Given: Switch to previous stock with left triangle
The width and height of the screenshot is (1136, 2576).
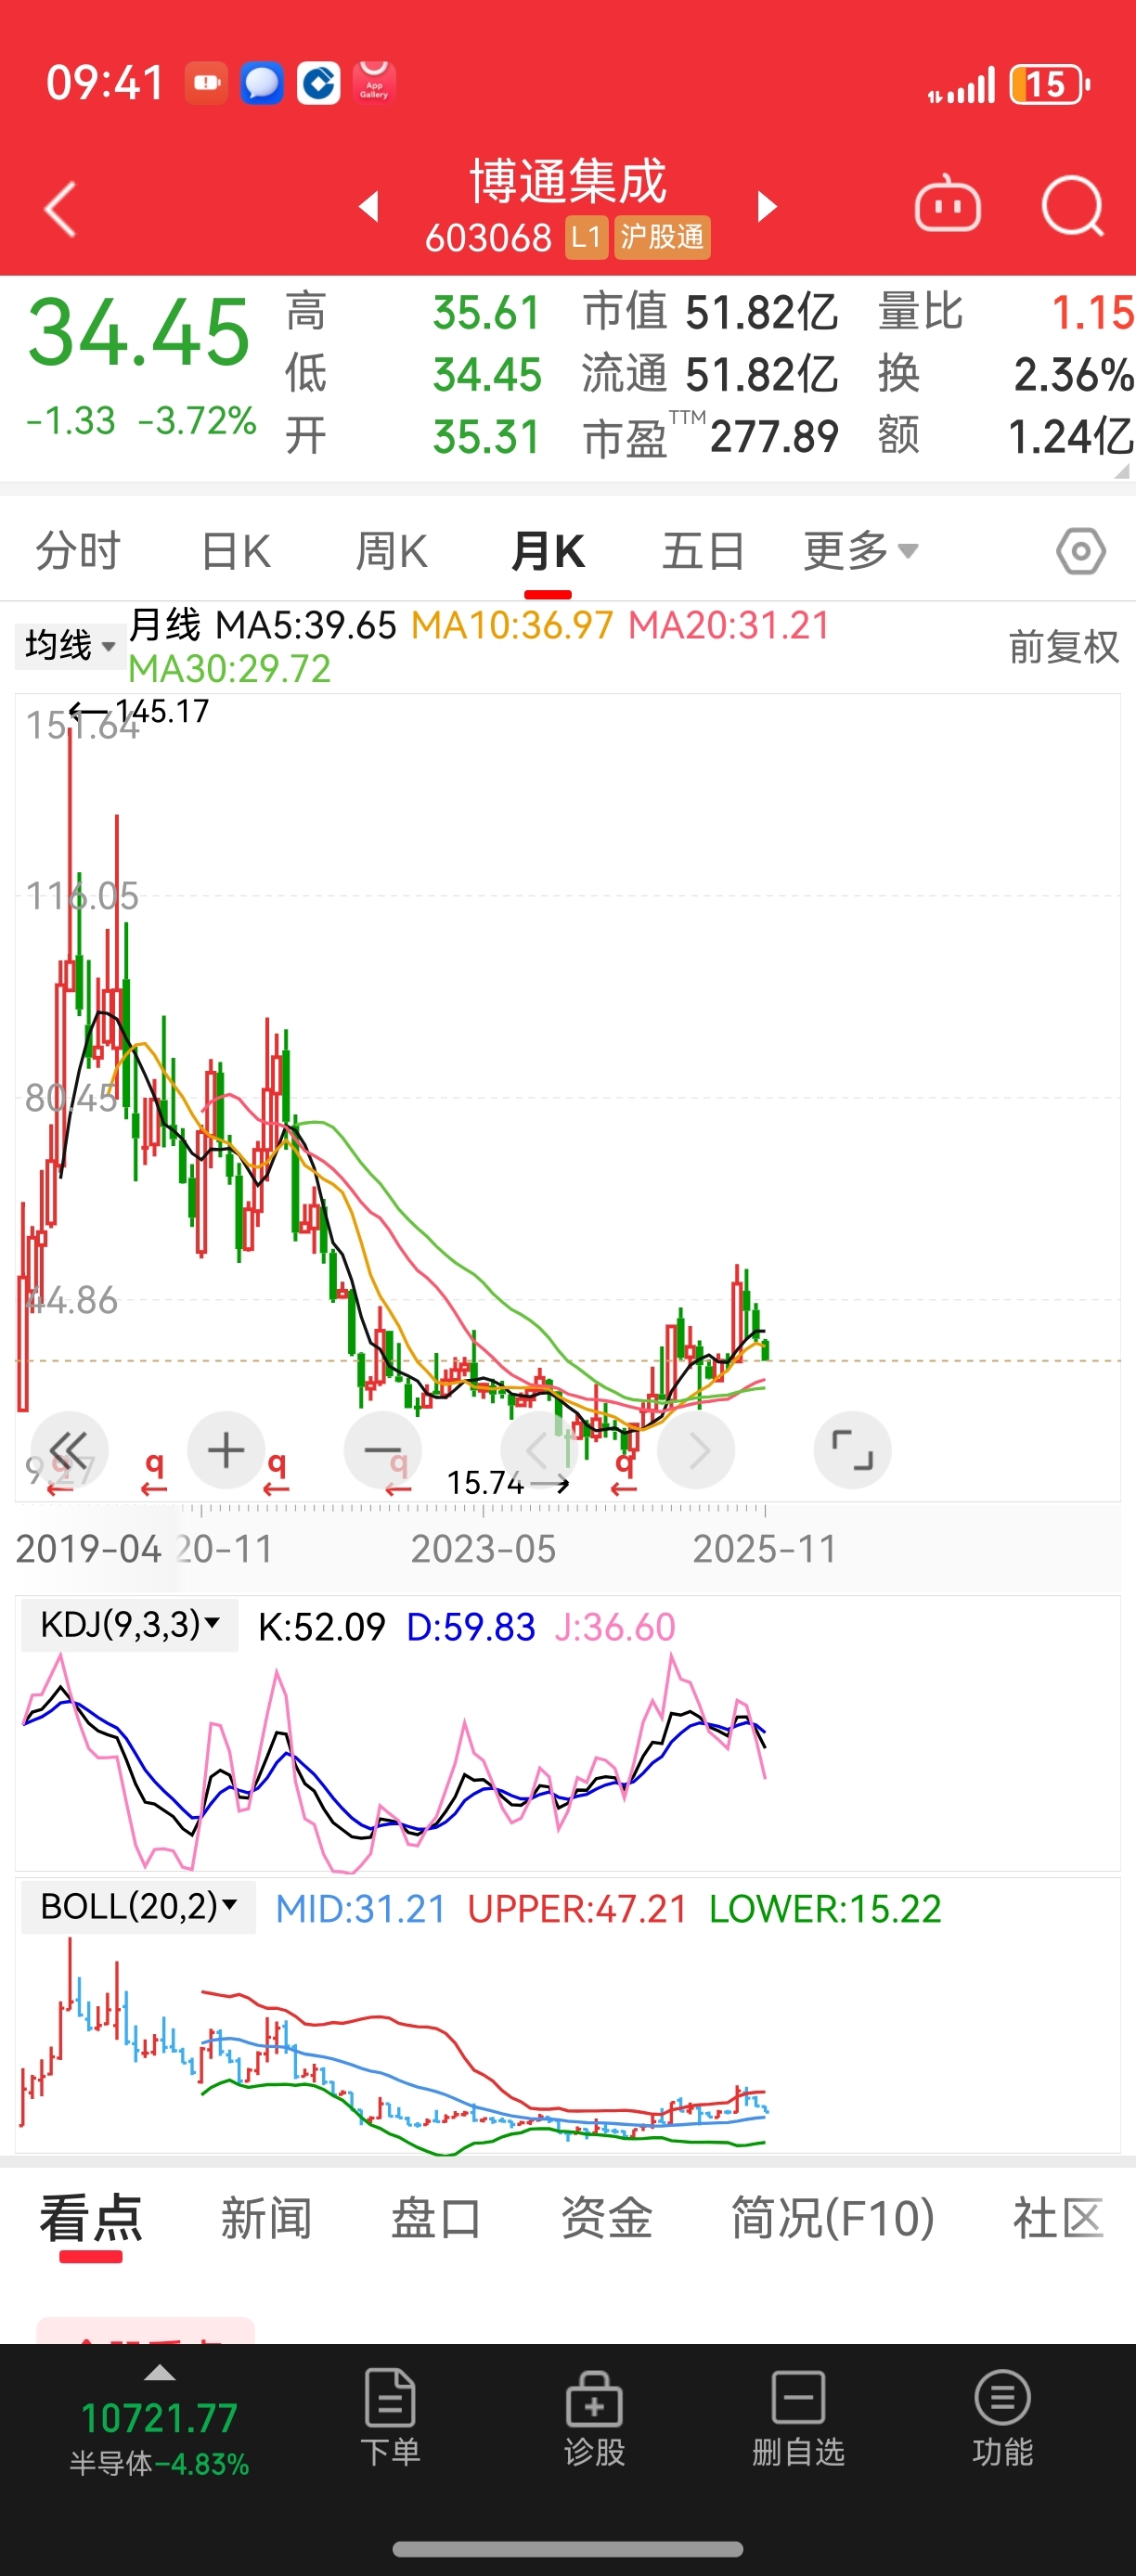Looking at the screenshot, I should (x=369, y=207).
